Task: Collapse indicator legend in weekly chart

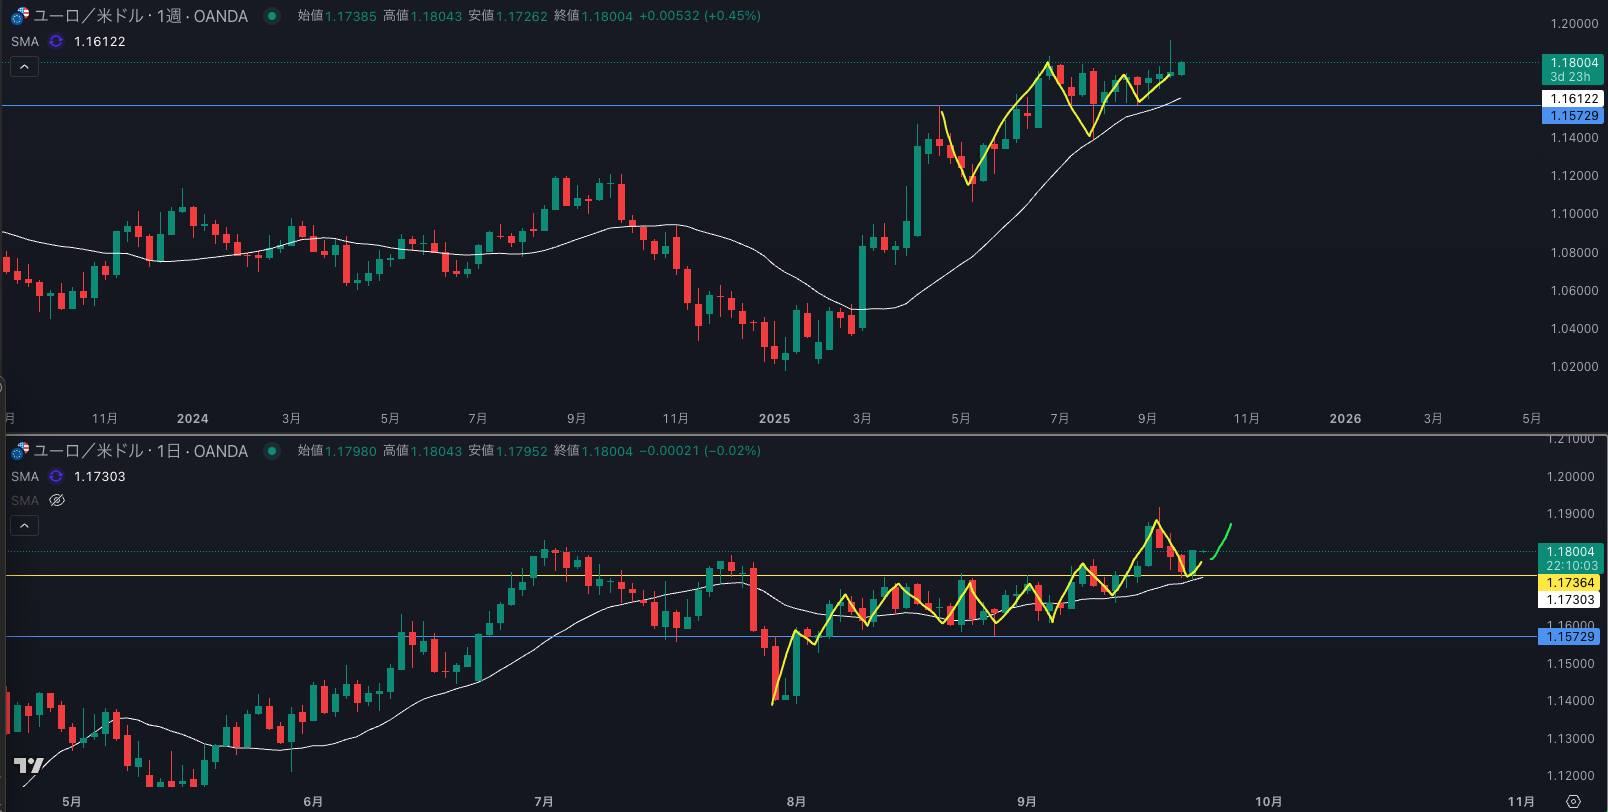Action: click(24, 67)
